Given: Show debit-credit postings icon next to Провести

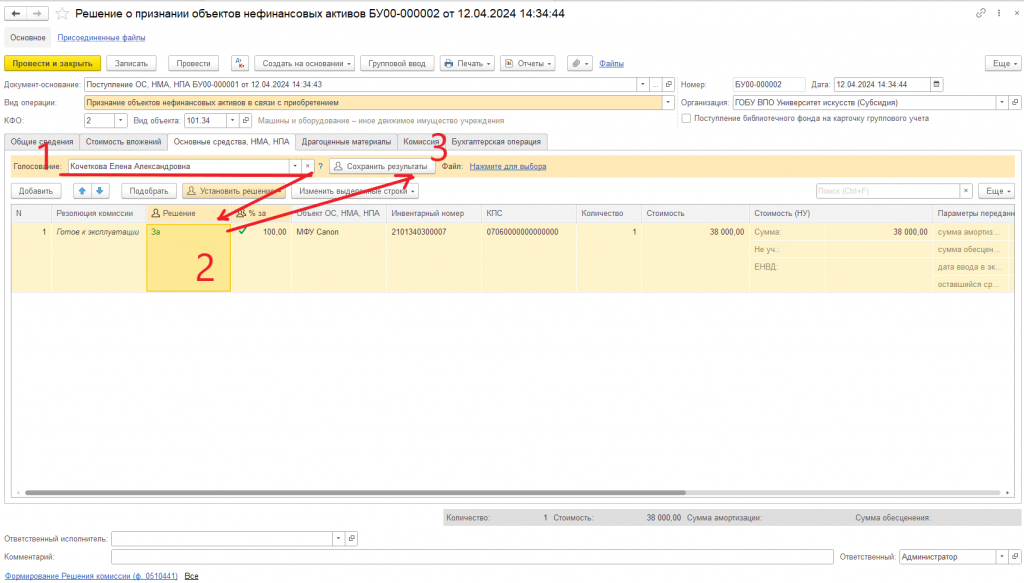Looking at the screenshot, I should [x=240, y=63].
